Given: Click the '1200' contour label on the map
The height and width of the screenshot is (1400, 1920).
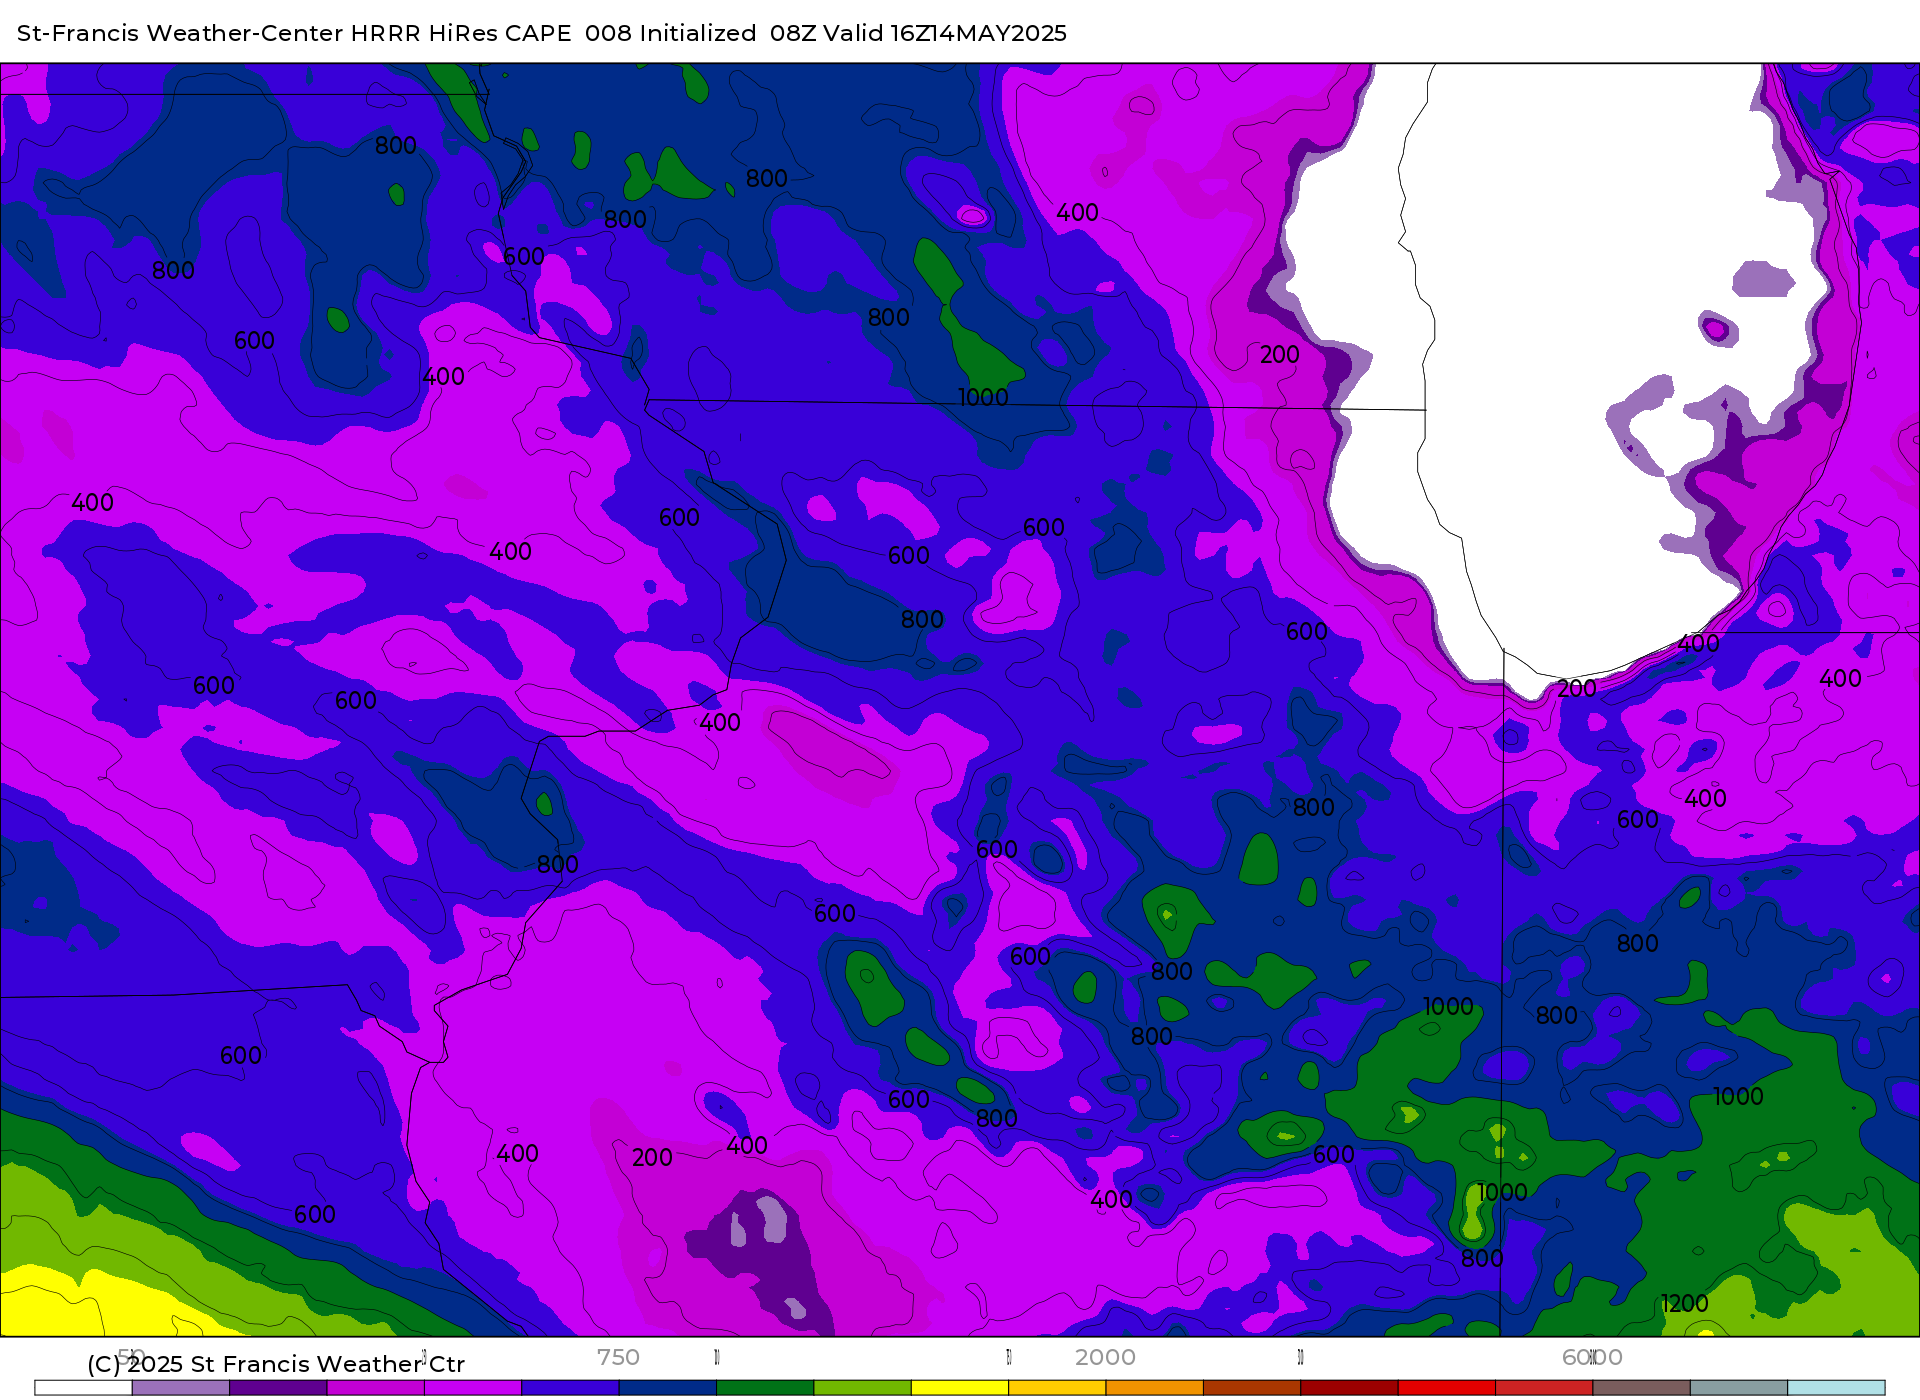Looking at the screenshot, I should tap(1685, 1303).
